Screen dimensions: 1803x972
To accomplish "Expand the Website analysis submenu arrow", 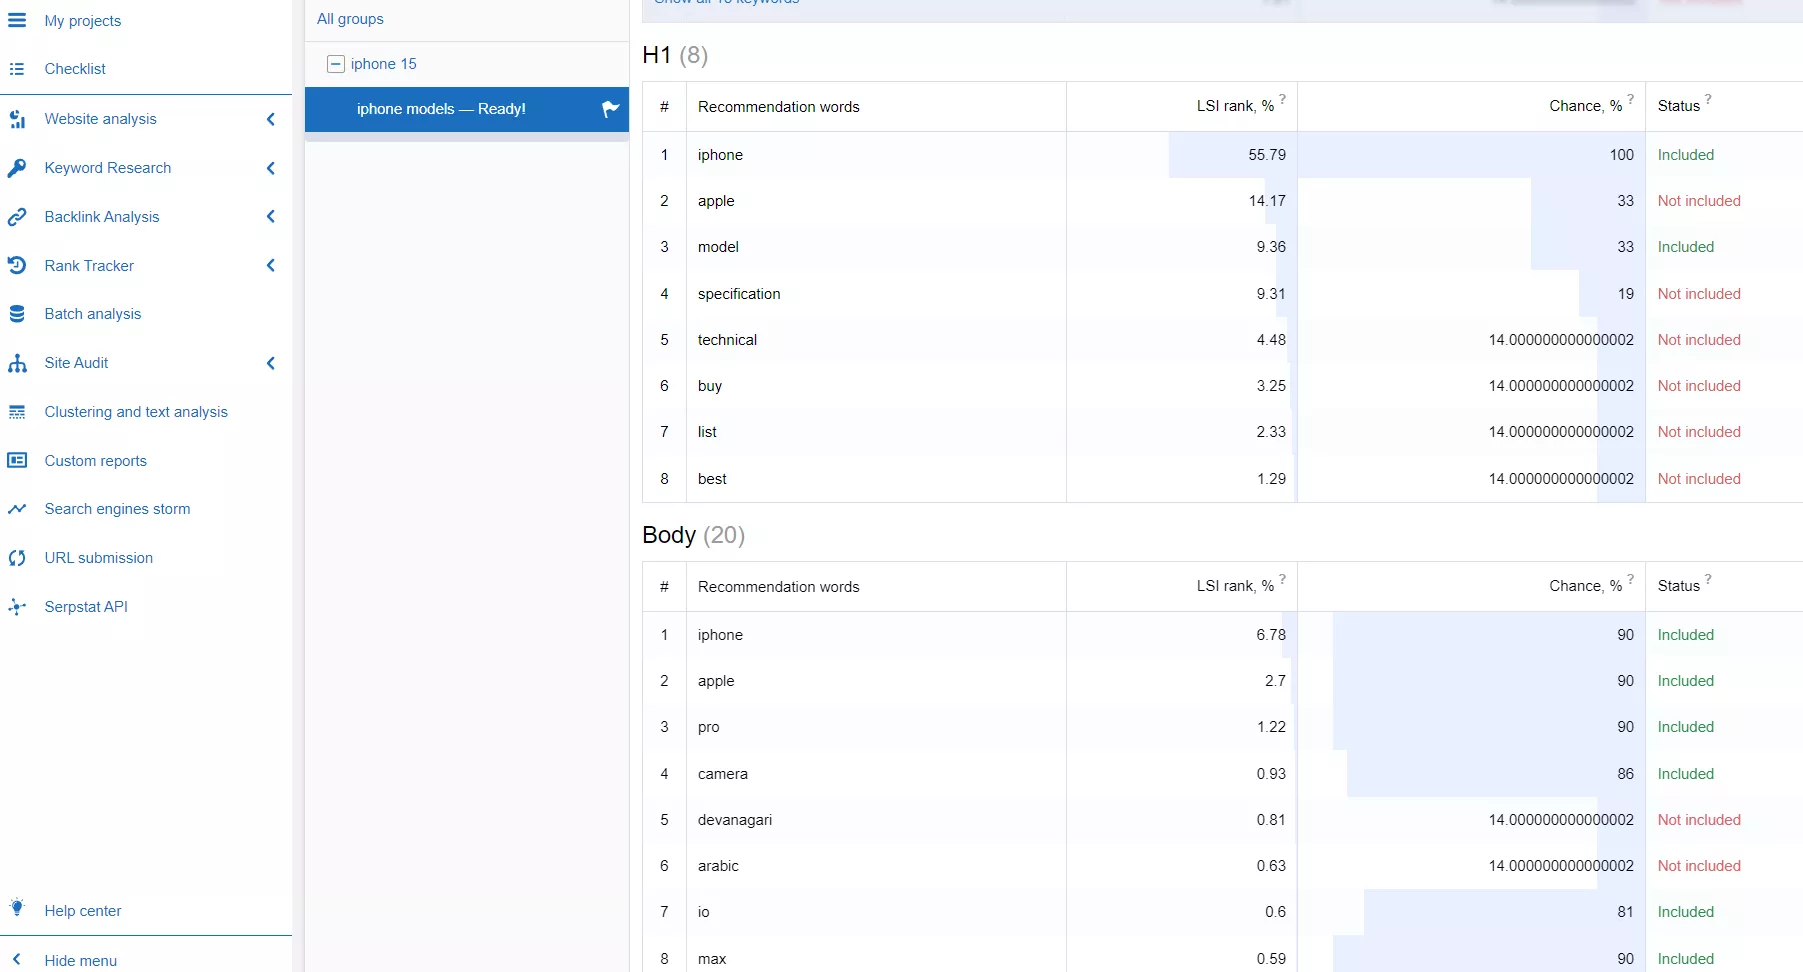I will point(271,119).
